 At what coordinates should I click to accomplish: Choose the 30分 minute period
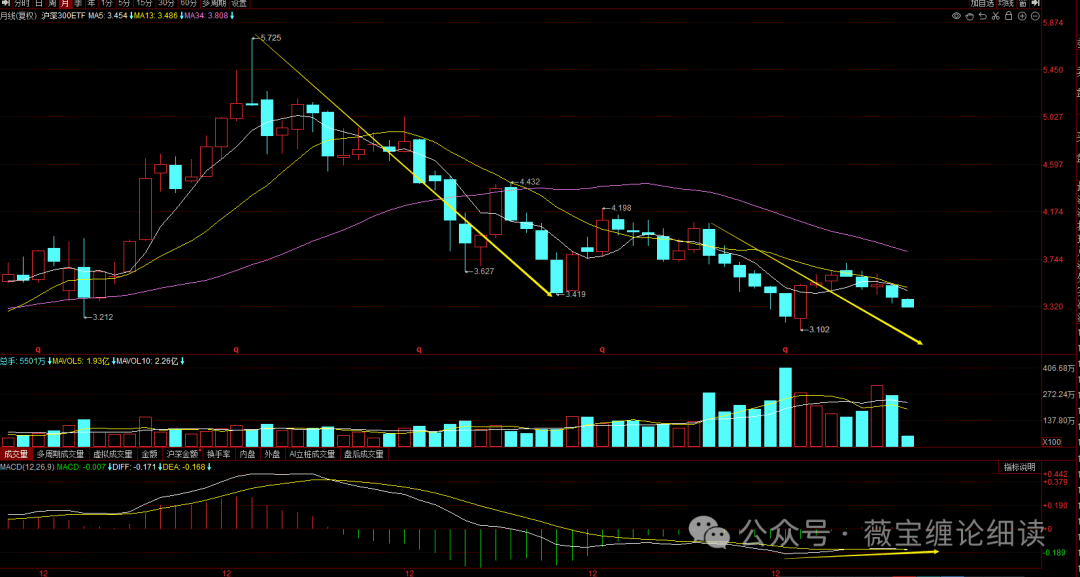click(x=165, y=3)
